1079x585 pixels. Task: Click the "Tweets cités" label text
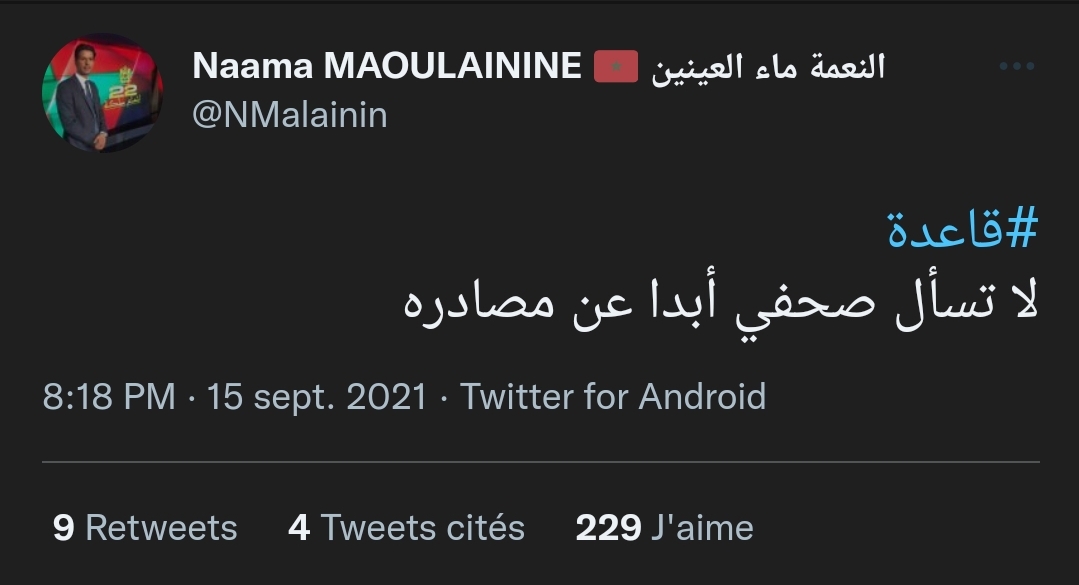tap(423, 527)
